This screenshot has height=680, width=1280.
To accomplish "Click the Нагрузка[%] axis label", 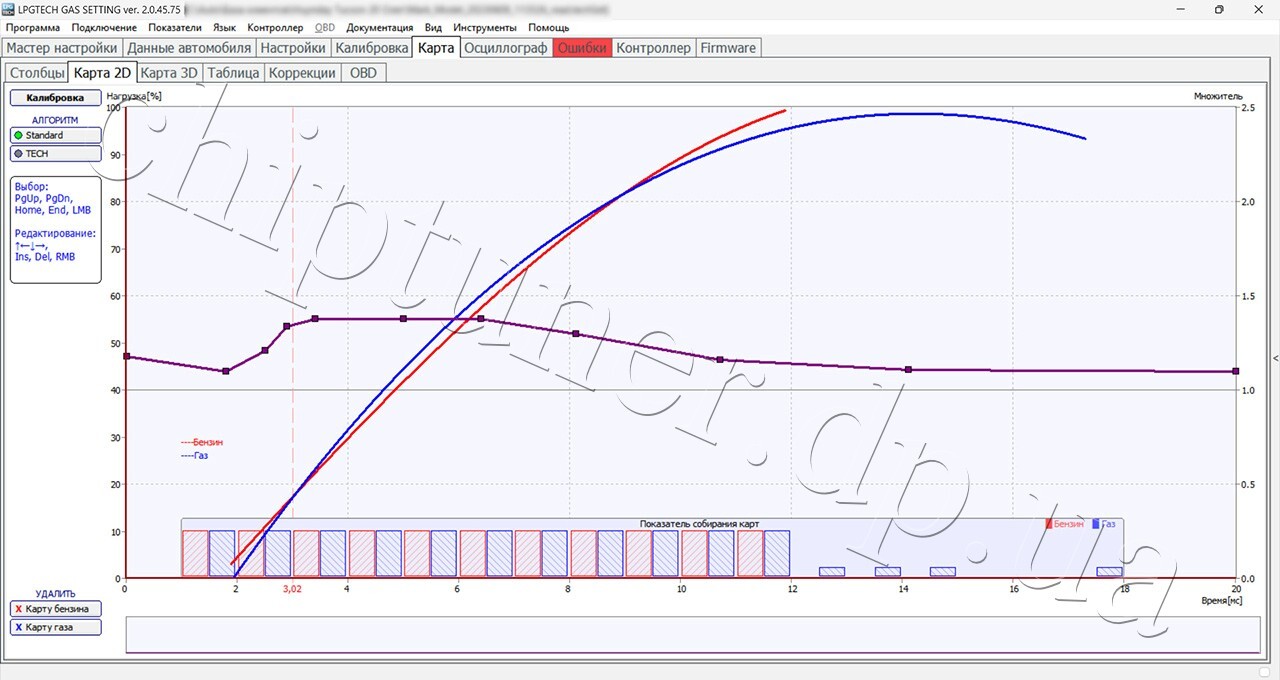I will 133,97.
